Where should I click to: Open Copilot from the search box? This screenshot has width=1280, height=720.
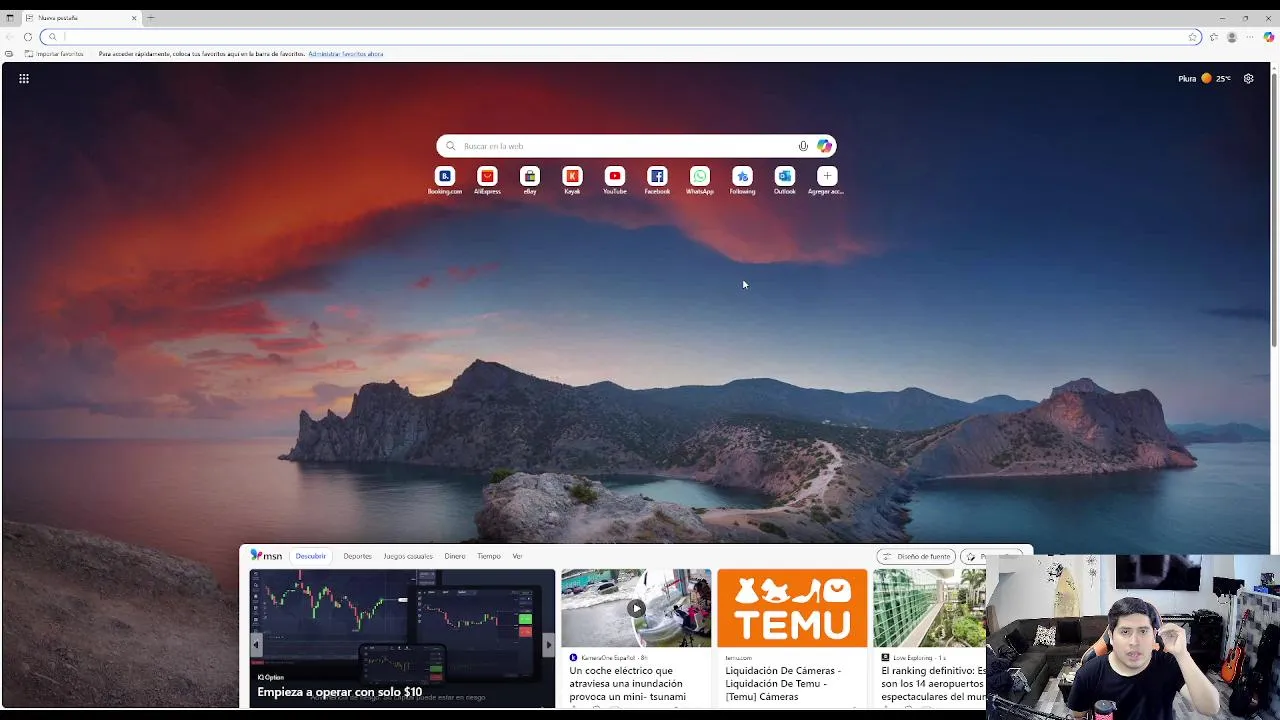824,146
